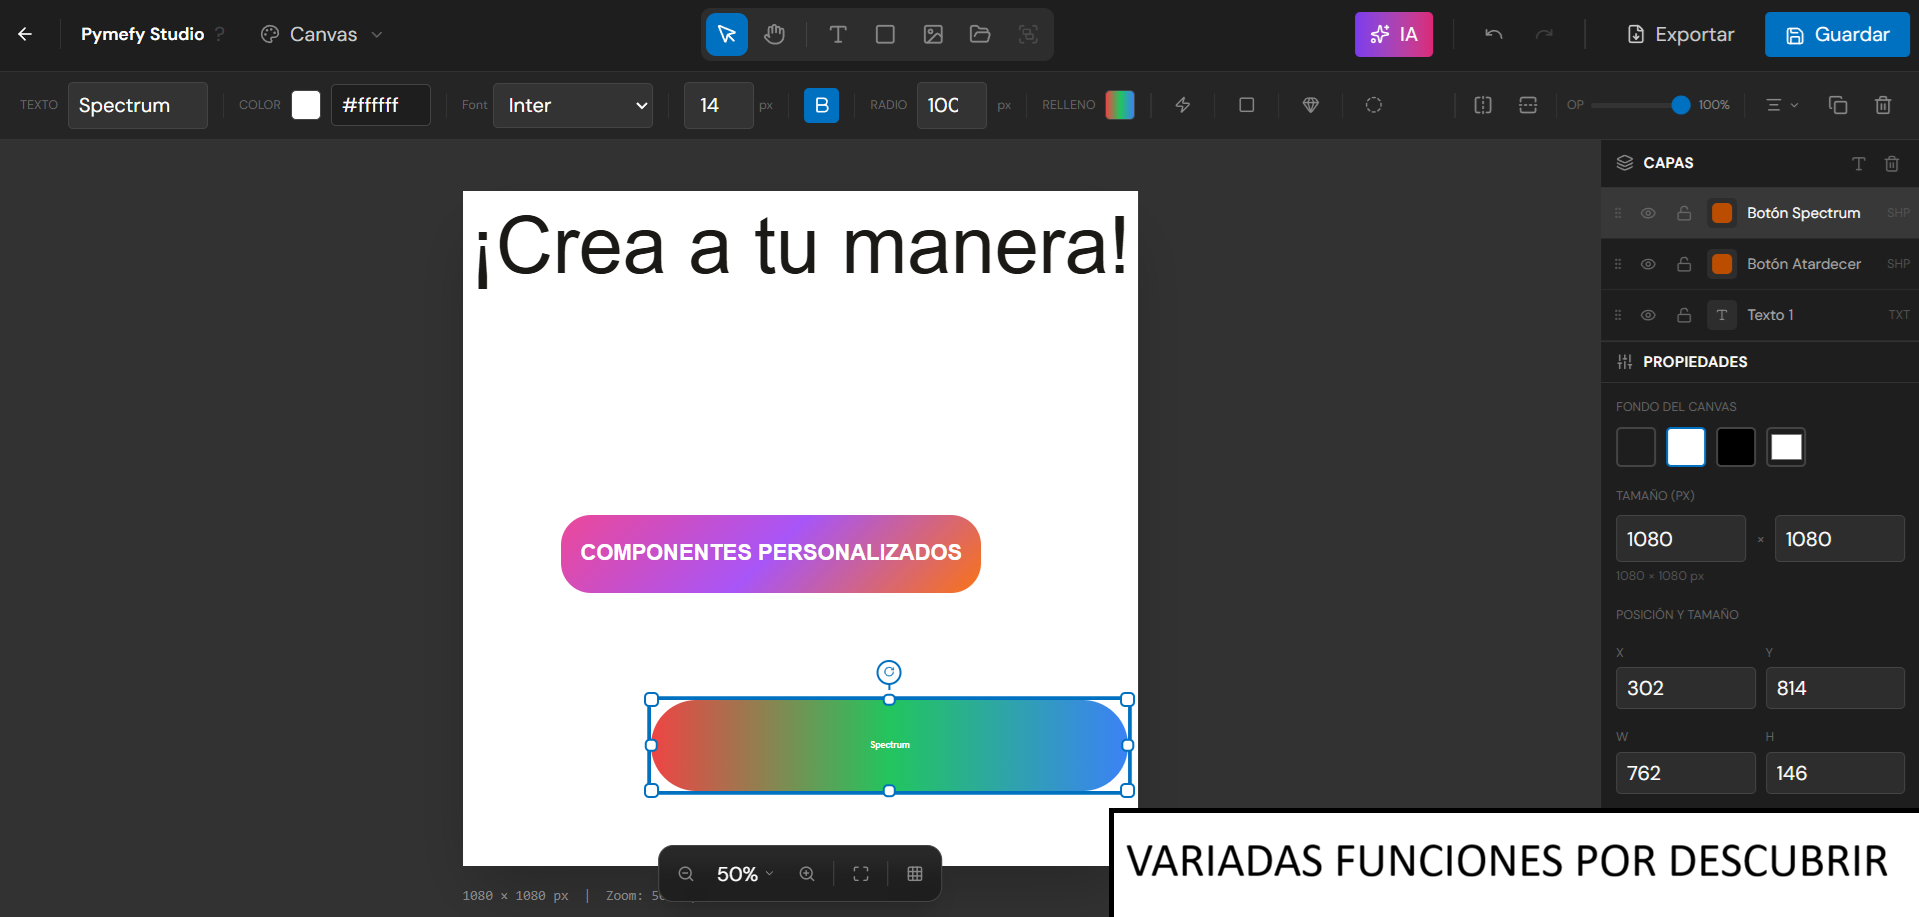This screenshot has height=917, width=1919.
Task: Open the CAPAS panel header
Action: (x=1668, y=163)
